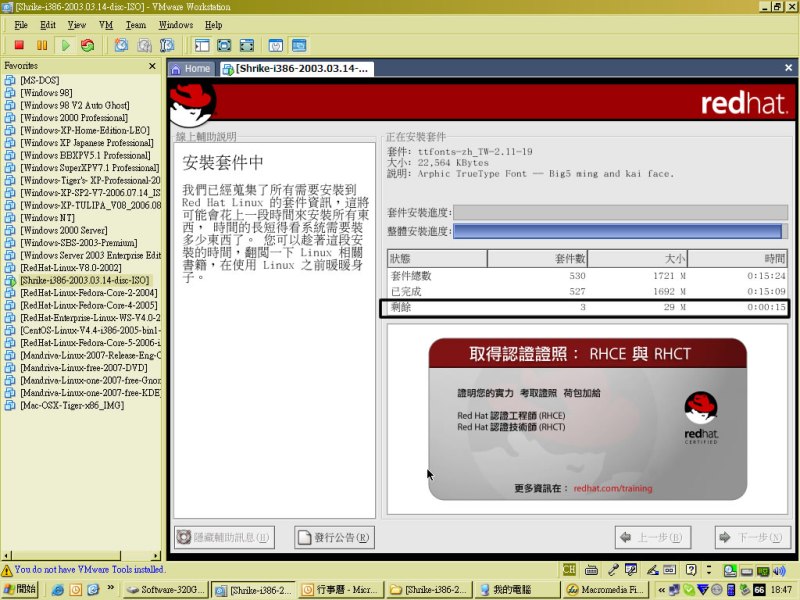Select [Windows-XP-Home-Edition-LEO] favorite
Viewport: 800px width, 600px height.
click(x=85, y=130)
